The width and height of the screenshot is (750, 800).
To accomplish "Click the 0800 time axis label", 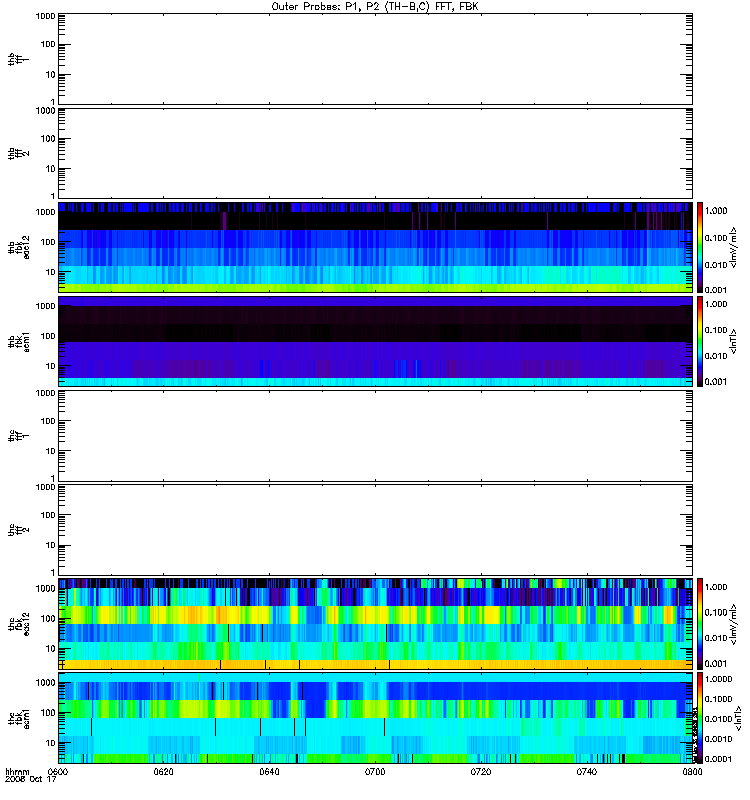I will click(692, 772).
